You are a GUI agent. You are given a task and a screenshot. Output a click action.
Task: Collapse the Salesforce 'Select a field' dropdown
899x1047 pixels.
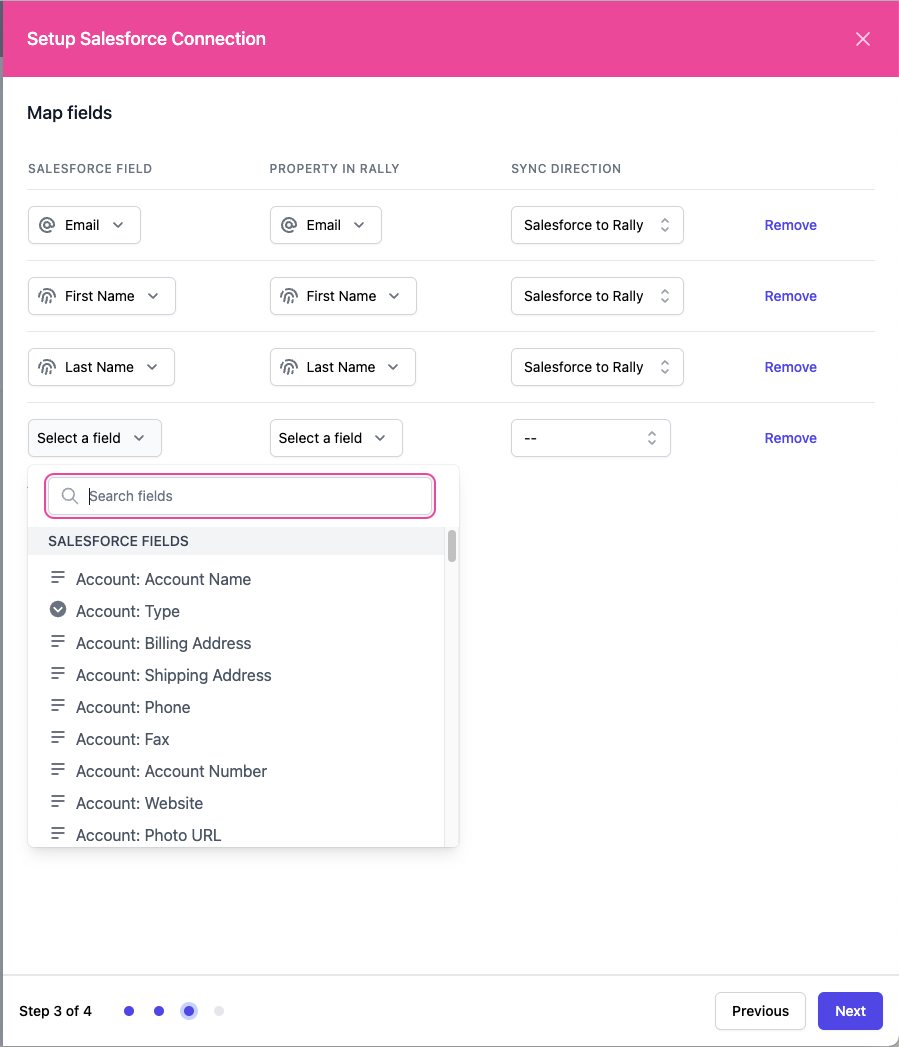point(95,438)
